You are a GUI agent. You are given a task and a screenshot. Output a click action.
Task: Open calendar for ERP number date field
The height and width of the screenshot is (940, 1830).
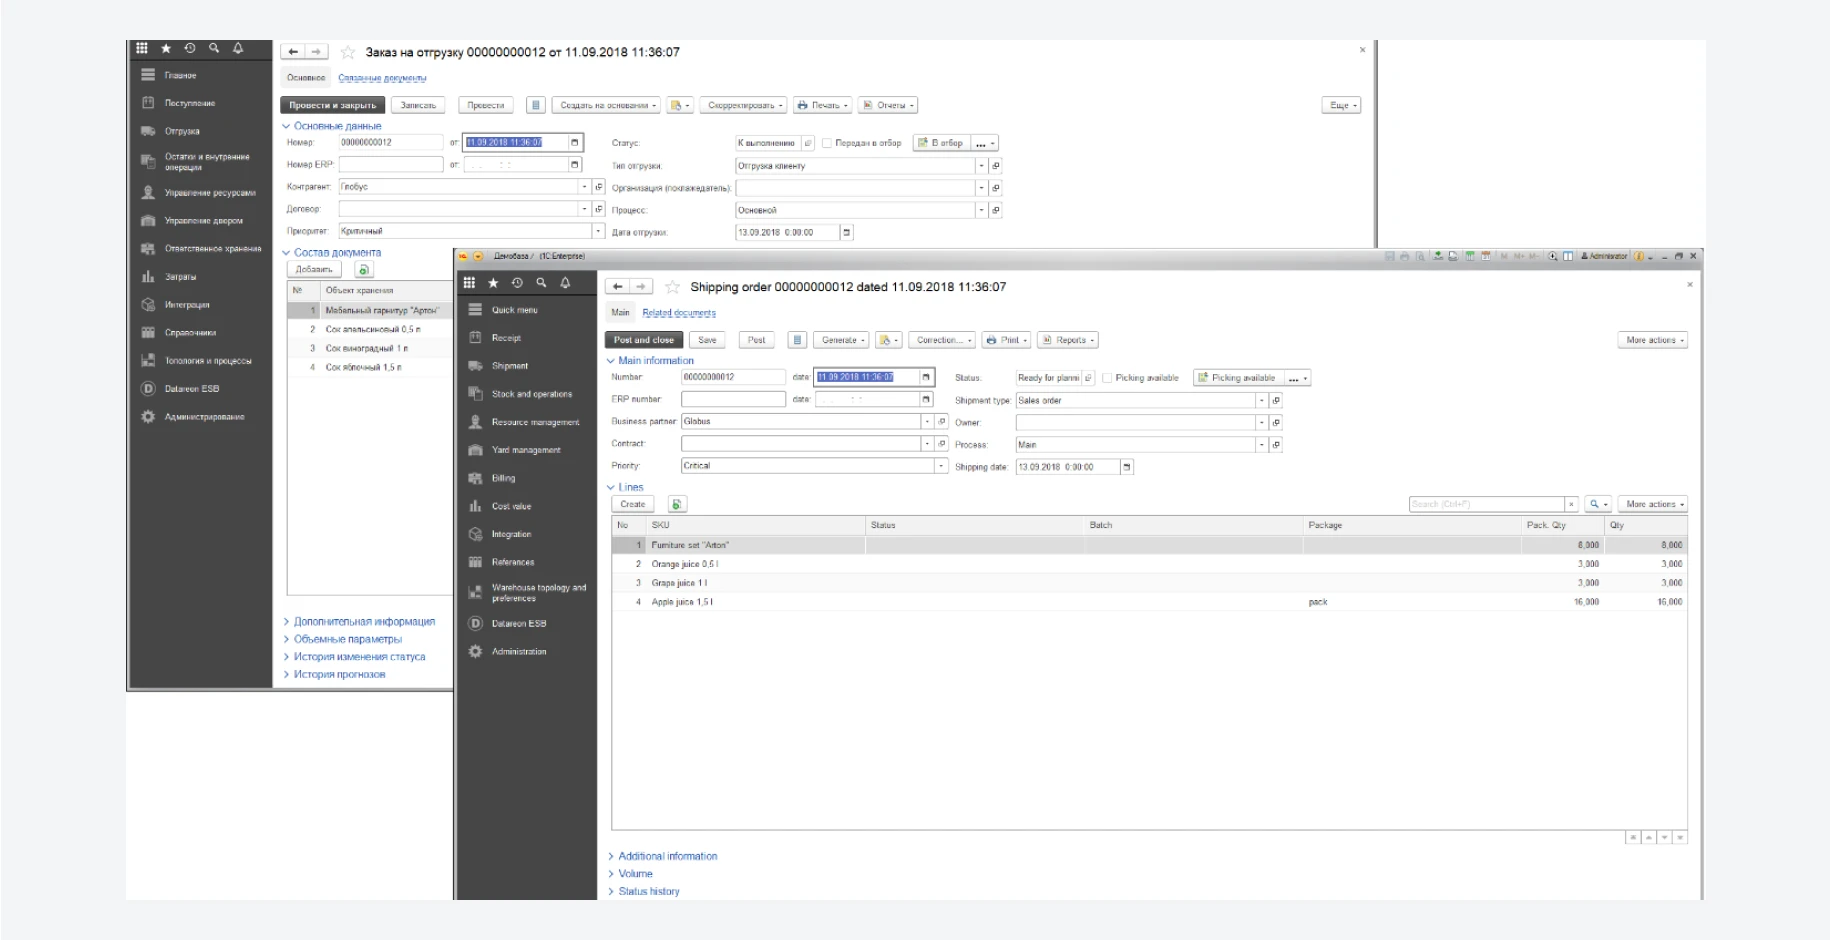click(926, 399)
